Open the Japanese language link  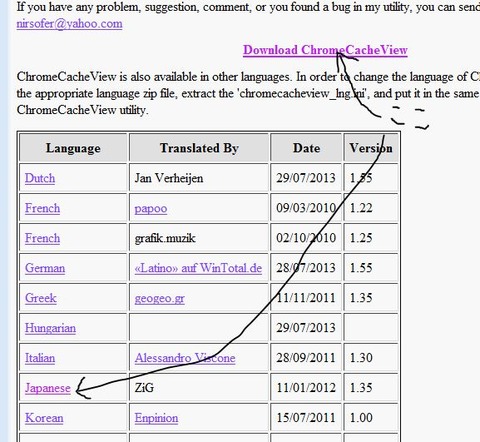coord(48,388)
